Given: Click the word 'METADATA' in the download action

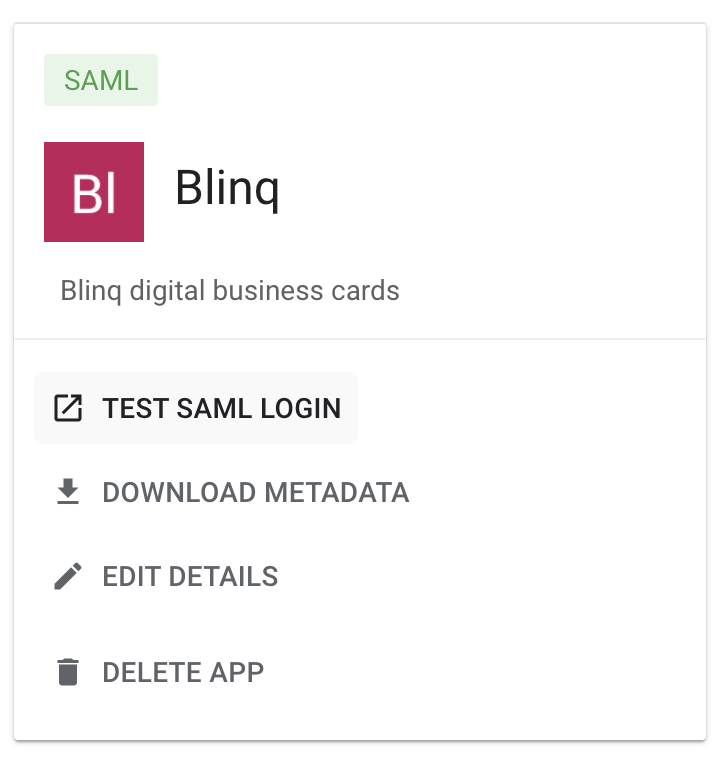Looking at the screenshot, I should 337,492.
